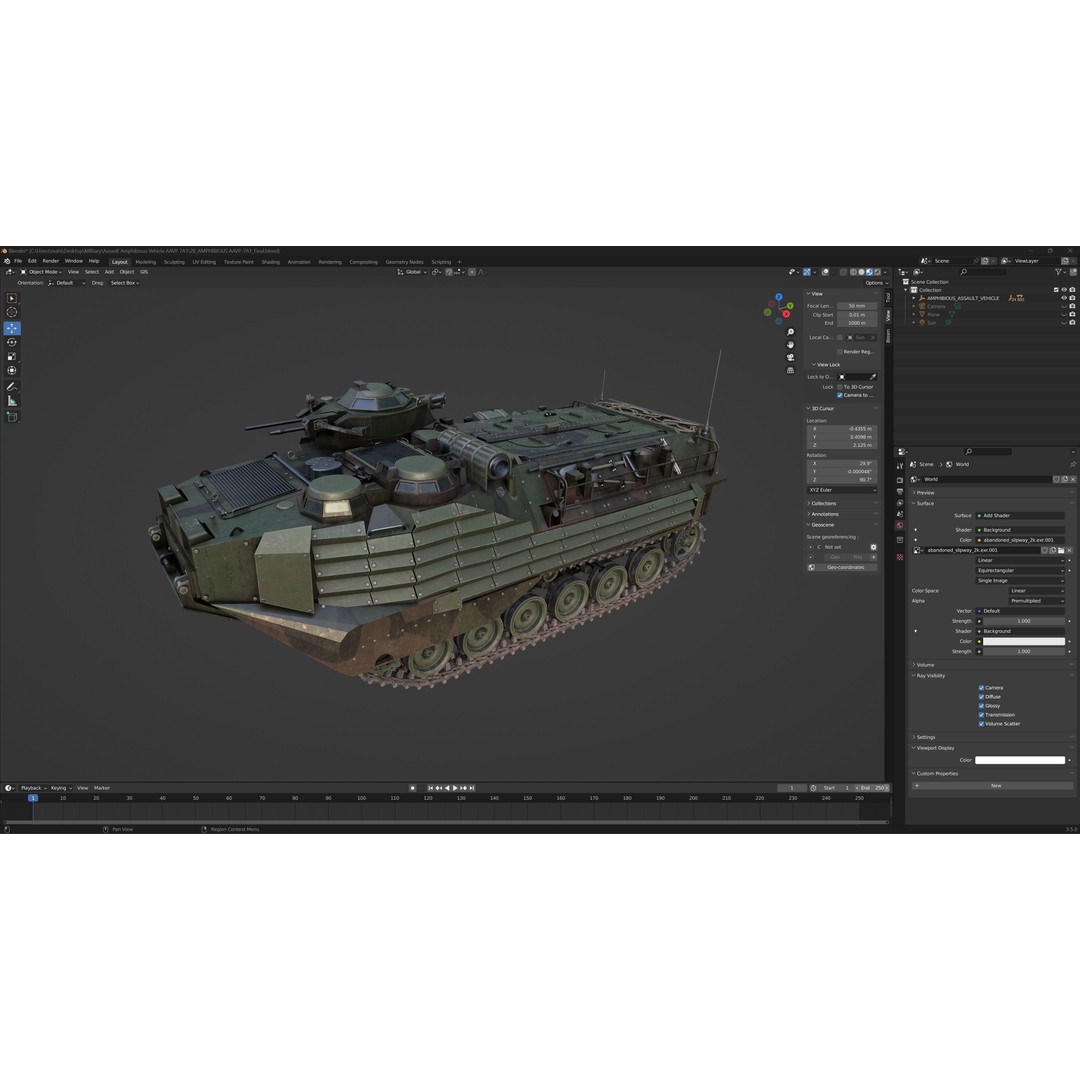Open the Global transform orientation dropdown
This screenshot has height=1080, width=1080.
pyautogui.click(x=413, y=272)
